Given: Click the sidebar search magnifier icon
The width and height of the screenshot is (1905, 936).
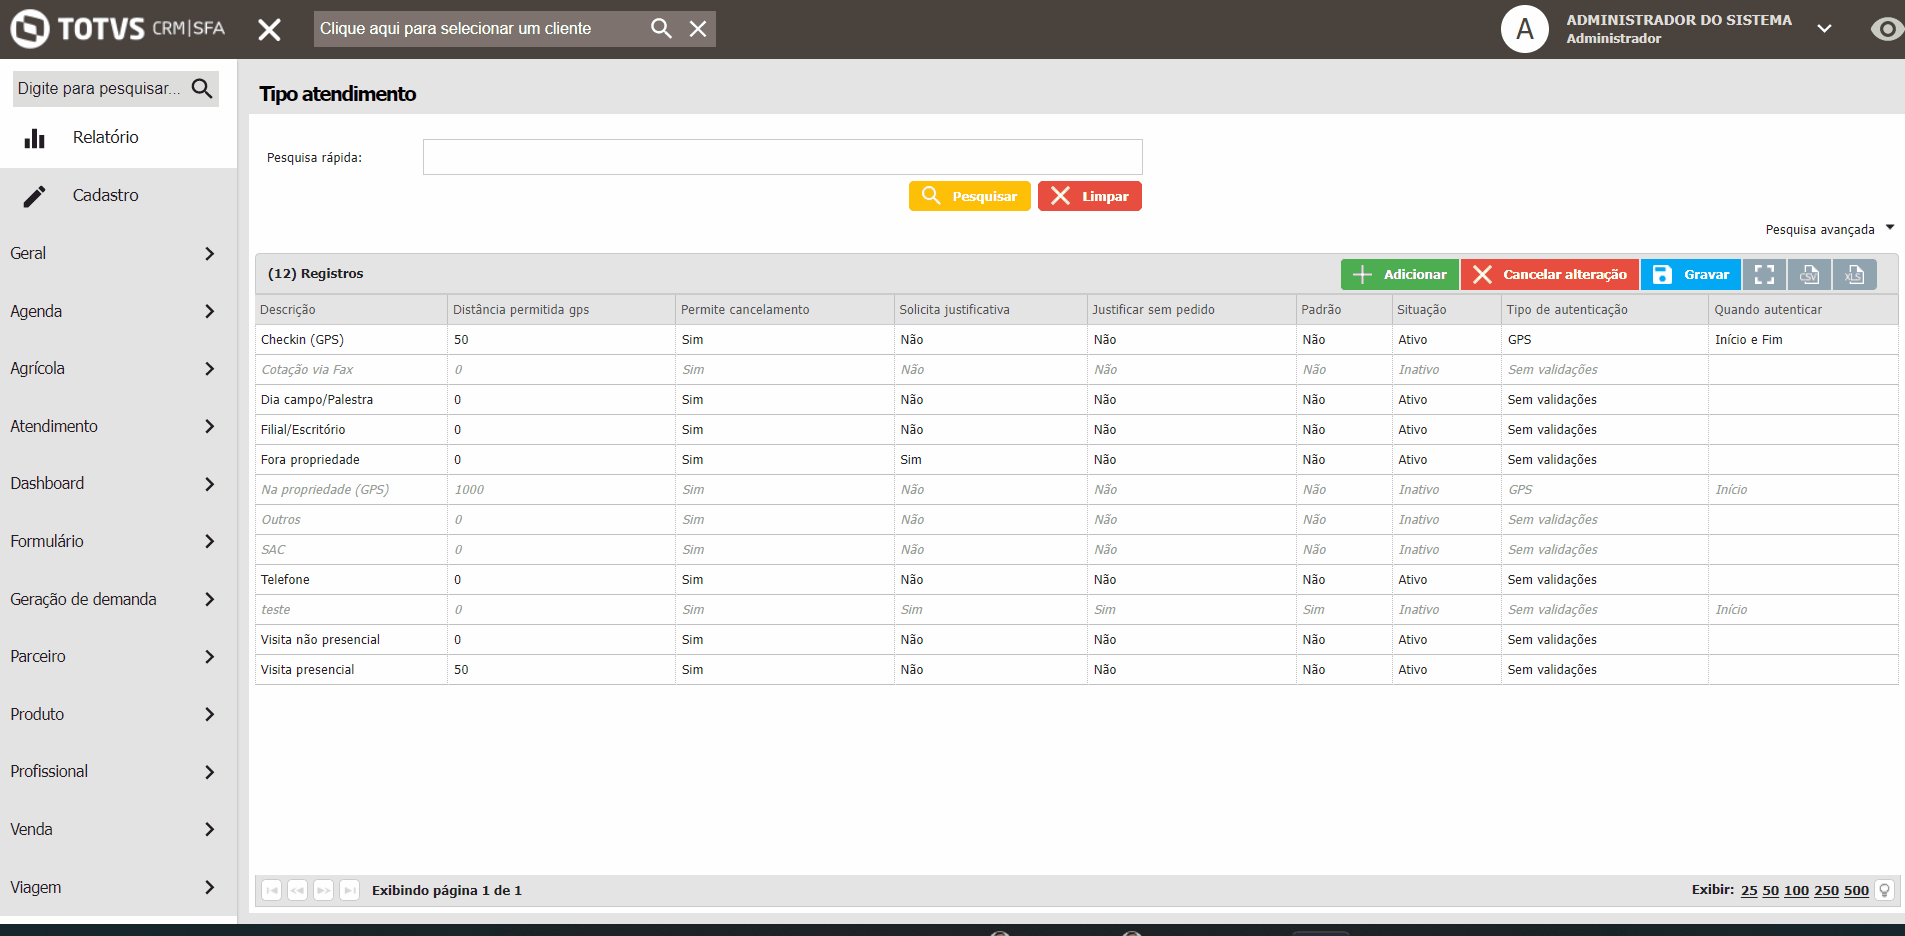Looking at the screenshot, I should point(202,88).
